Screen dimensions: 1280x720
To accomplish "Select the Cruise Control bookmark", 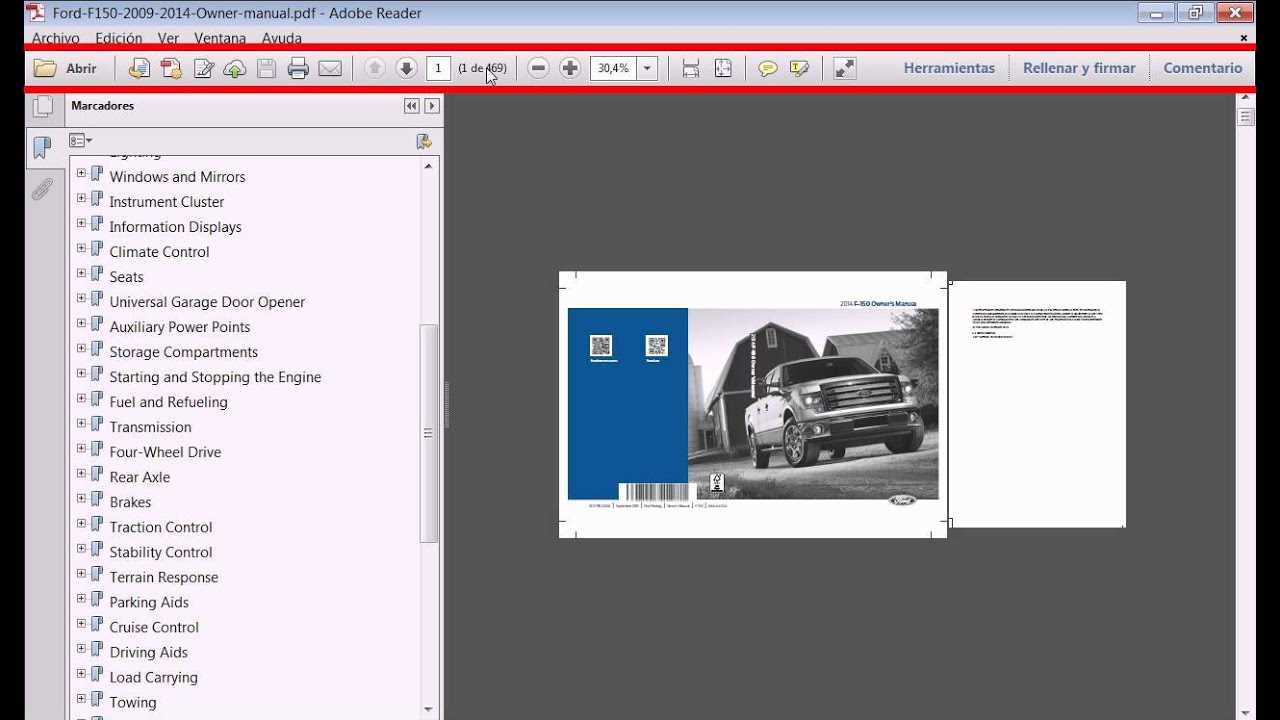I will (154, 627).
